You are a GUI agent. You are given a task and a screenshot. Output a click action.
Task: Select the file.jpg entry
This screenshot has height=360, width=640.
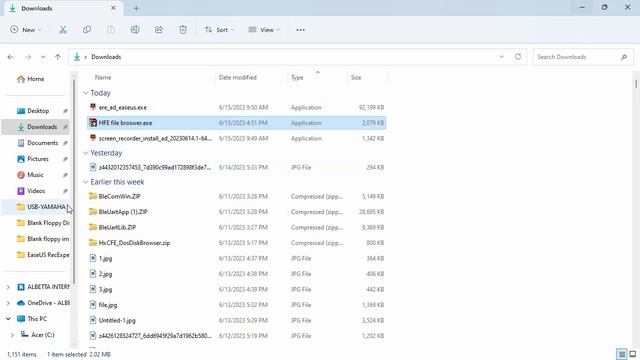click(x=236, y=305)
